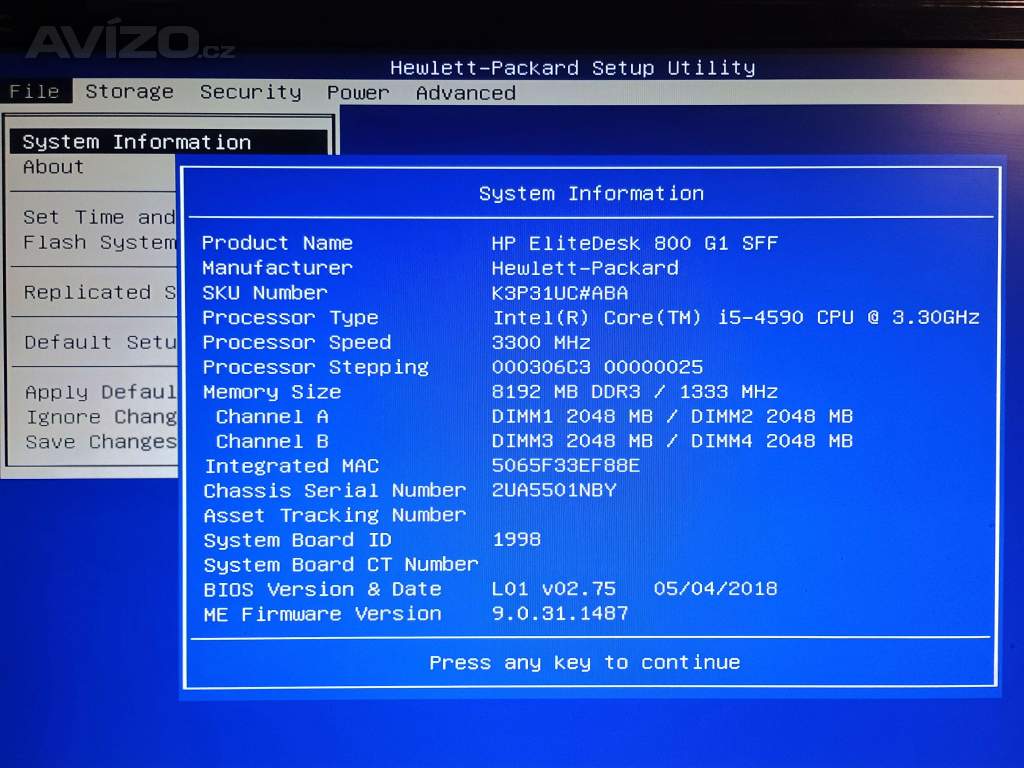This screenshot has width=1024, height=768.
Task: Click the System Information dialog title
Action: click(x=591, y=193)
